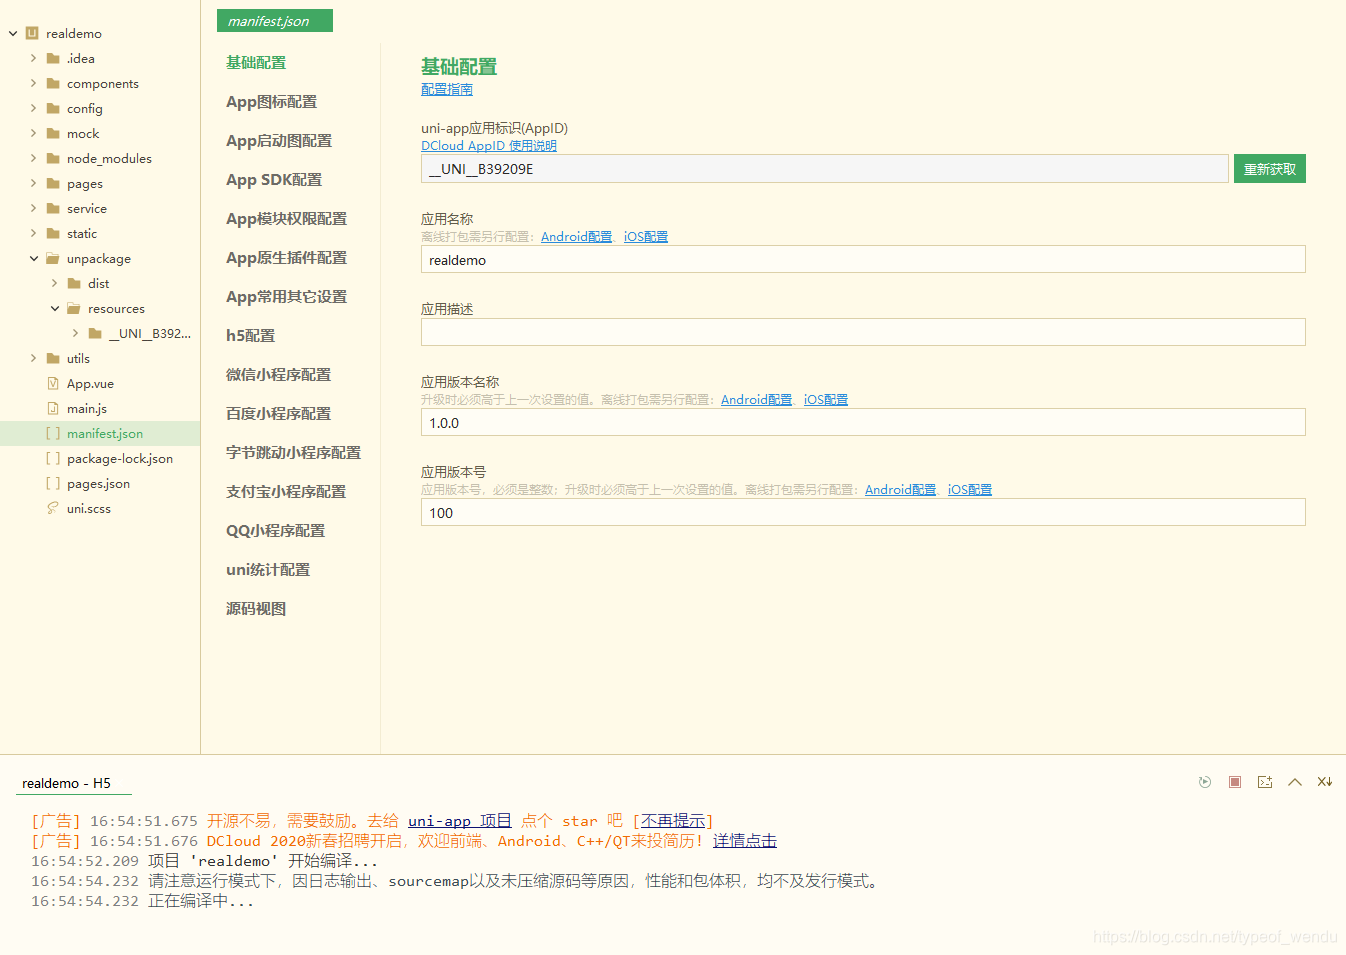Open uni统计配置 section
This screenshot has width=1346, height=955.
pyautogui.click(x=268, y=569)
